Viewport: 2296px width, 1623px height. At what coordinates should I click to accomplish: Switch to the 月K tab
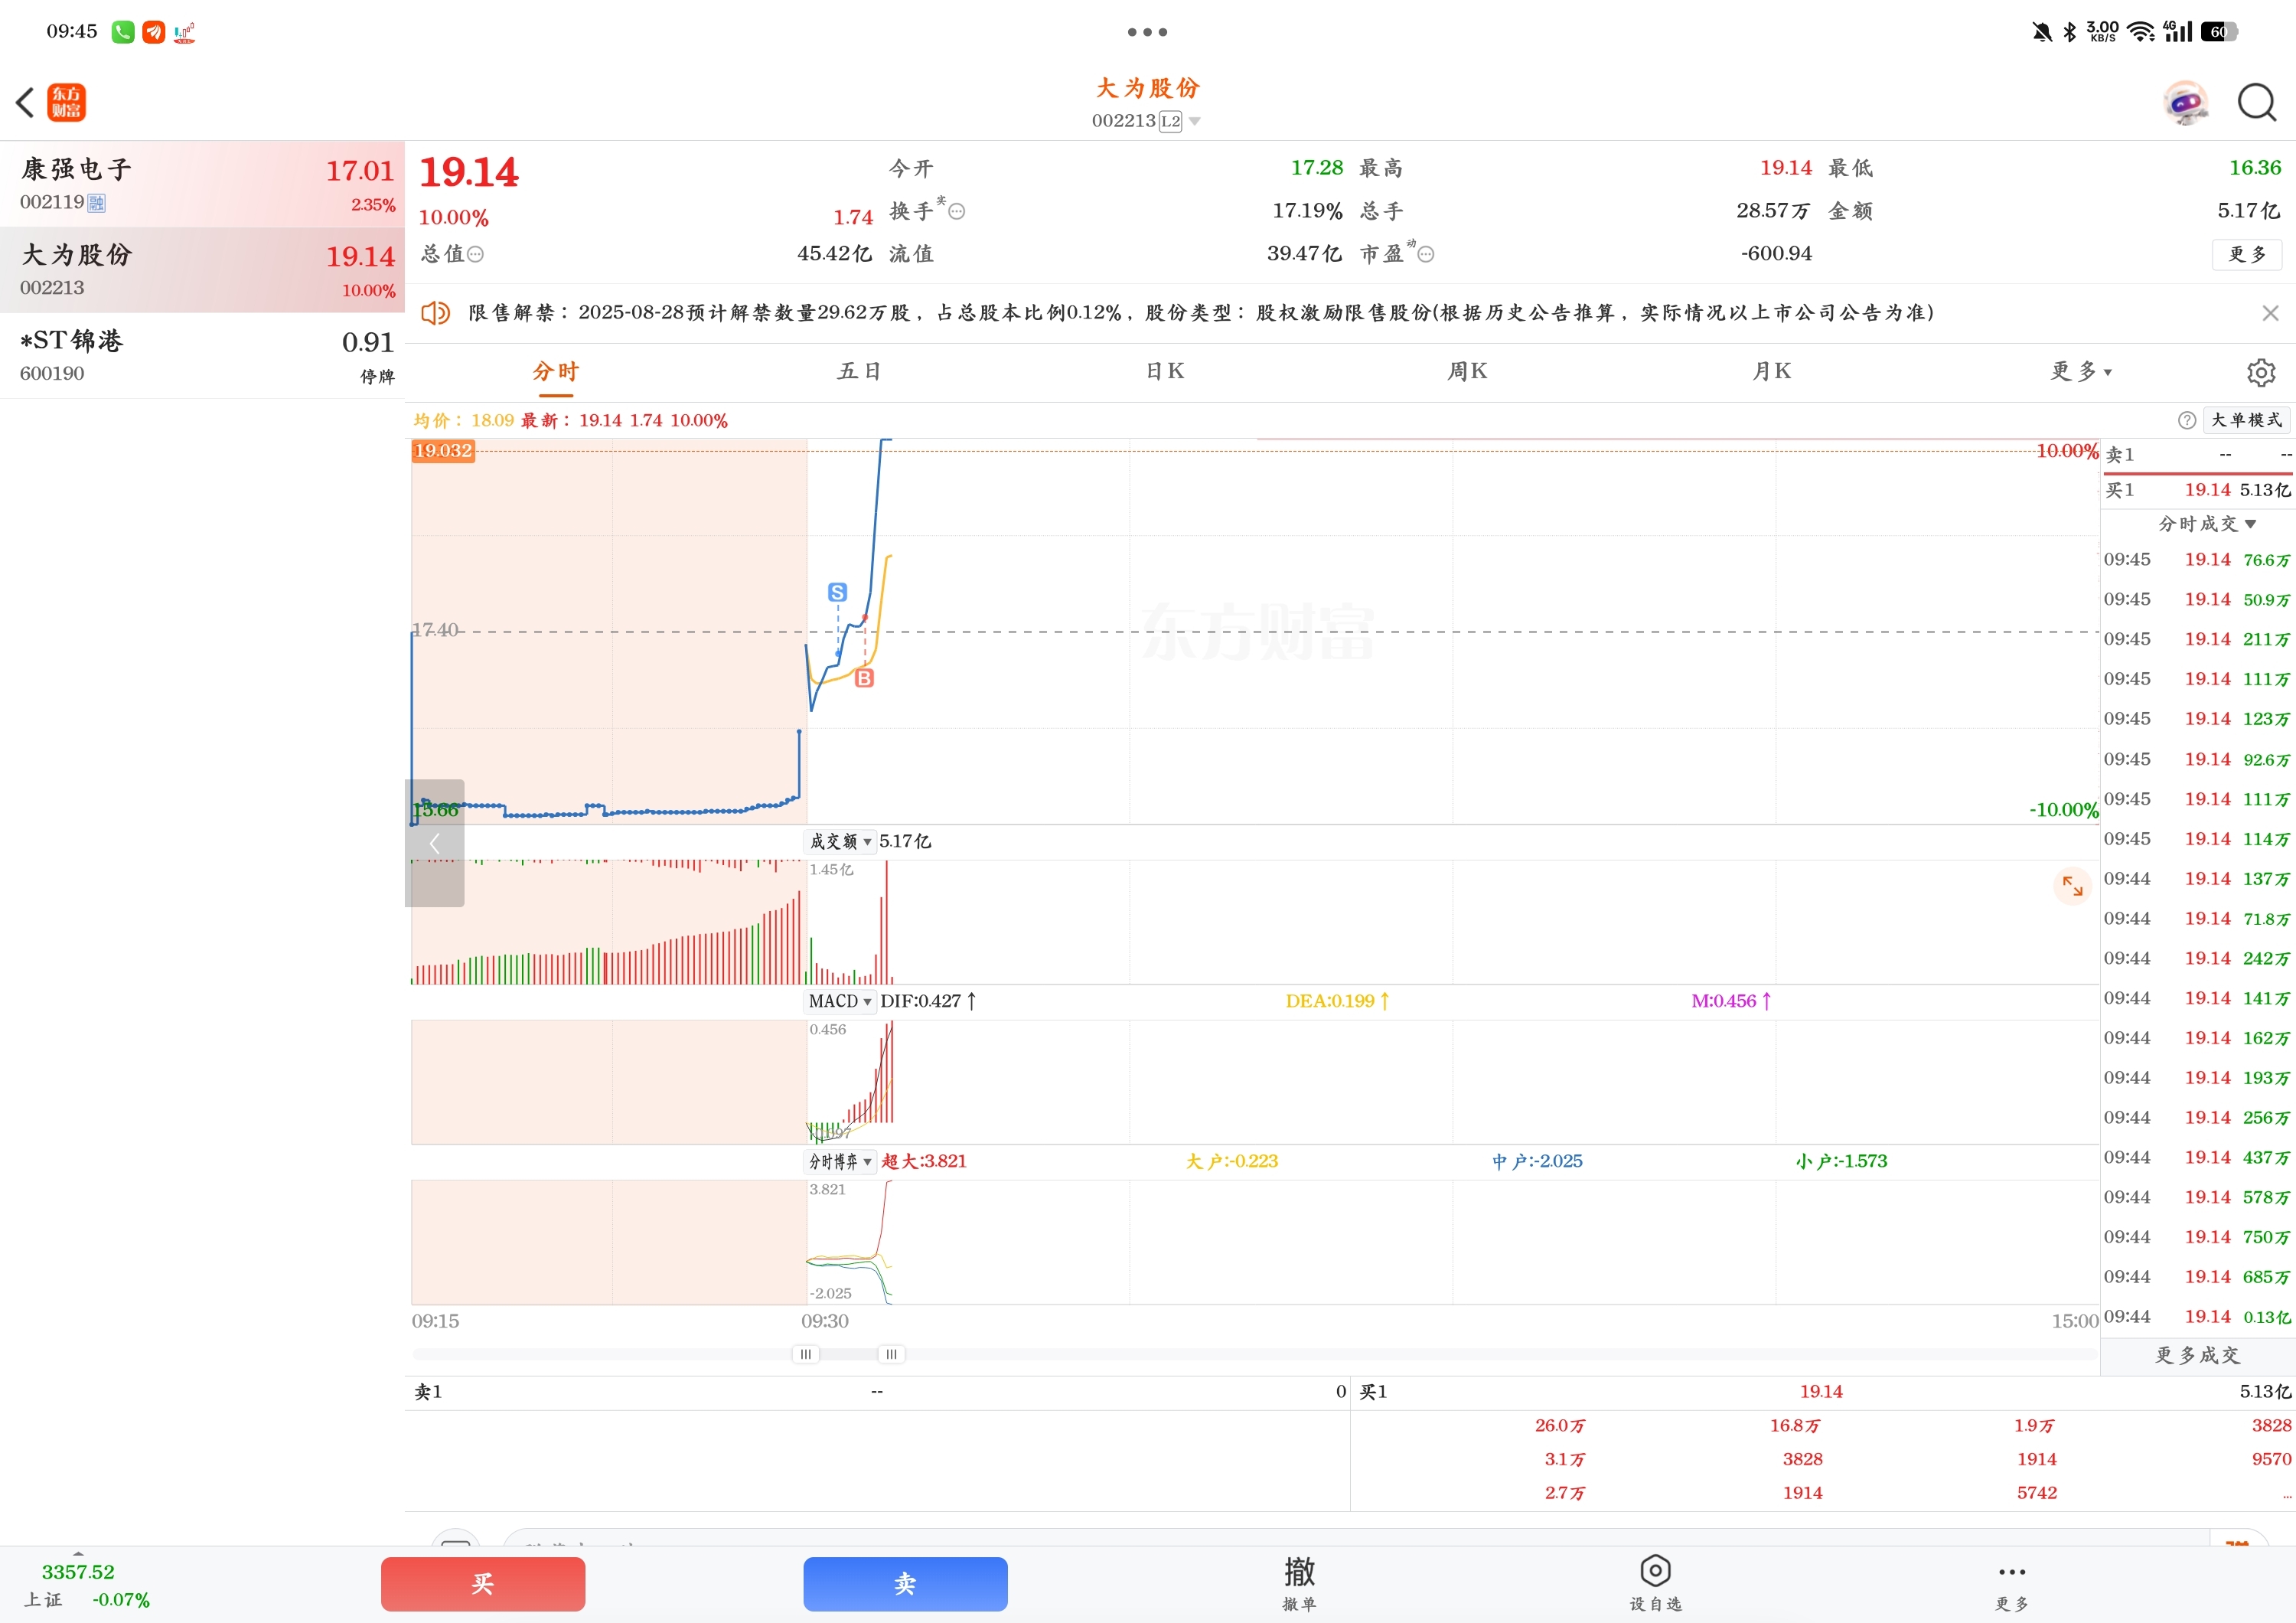tap(1771, 372)
